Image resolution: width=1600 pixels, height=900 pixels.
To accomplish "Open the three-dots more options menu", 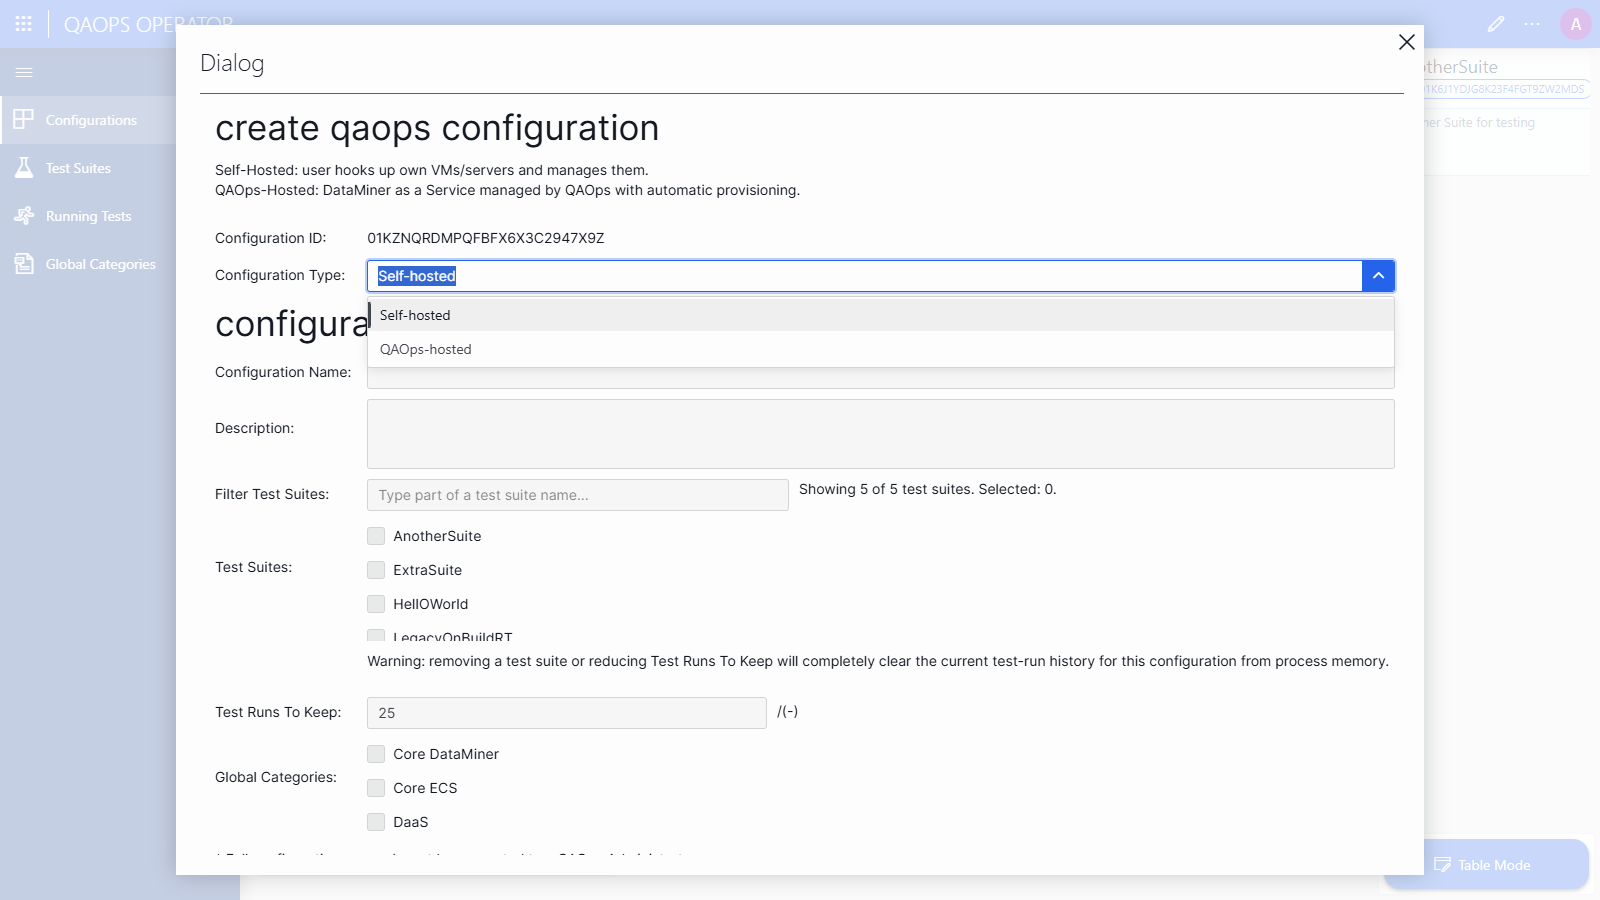I will 1532,24.
